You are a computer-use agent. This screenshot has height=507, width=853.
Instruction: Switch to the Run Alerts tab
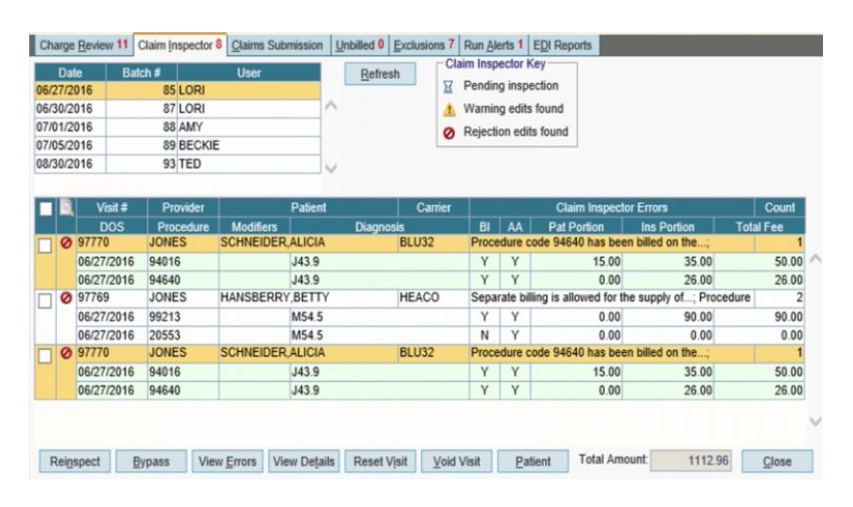pyautogui.click(x=493, y=46)
